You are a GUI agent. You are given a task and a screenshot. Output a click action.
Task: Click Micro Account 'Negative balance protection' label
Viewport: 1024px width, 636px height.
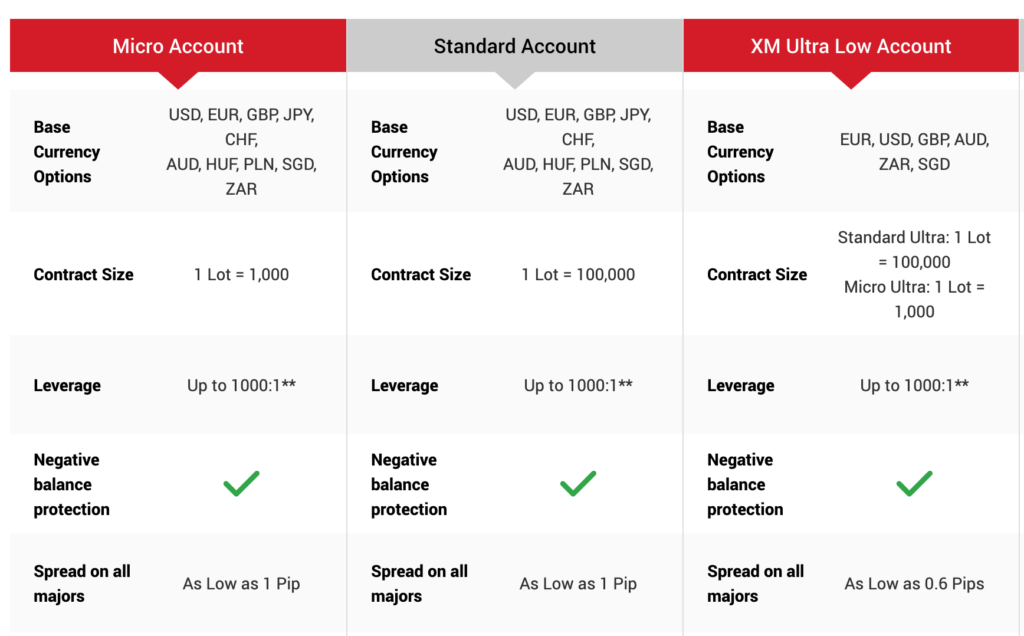pos(72,485)
